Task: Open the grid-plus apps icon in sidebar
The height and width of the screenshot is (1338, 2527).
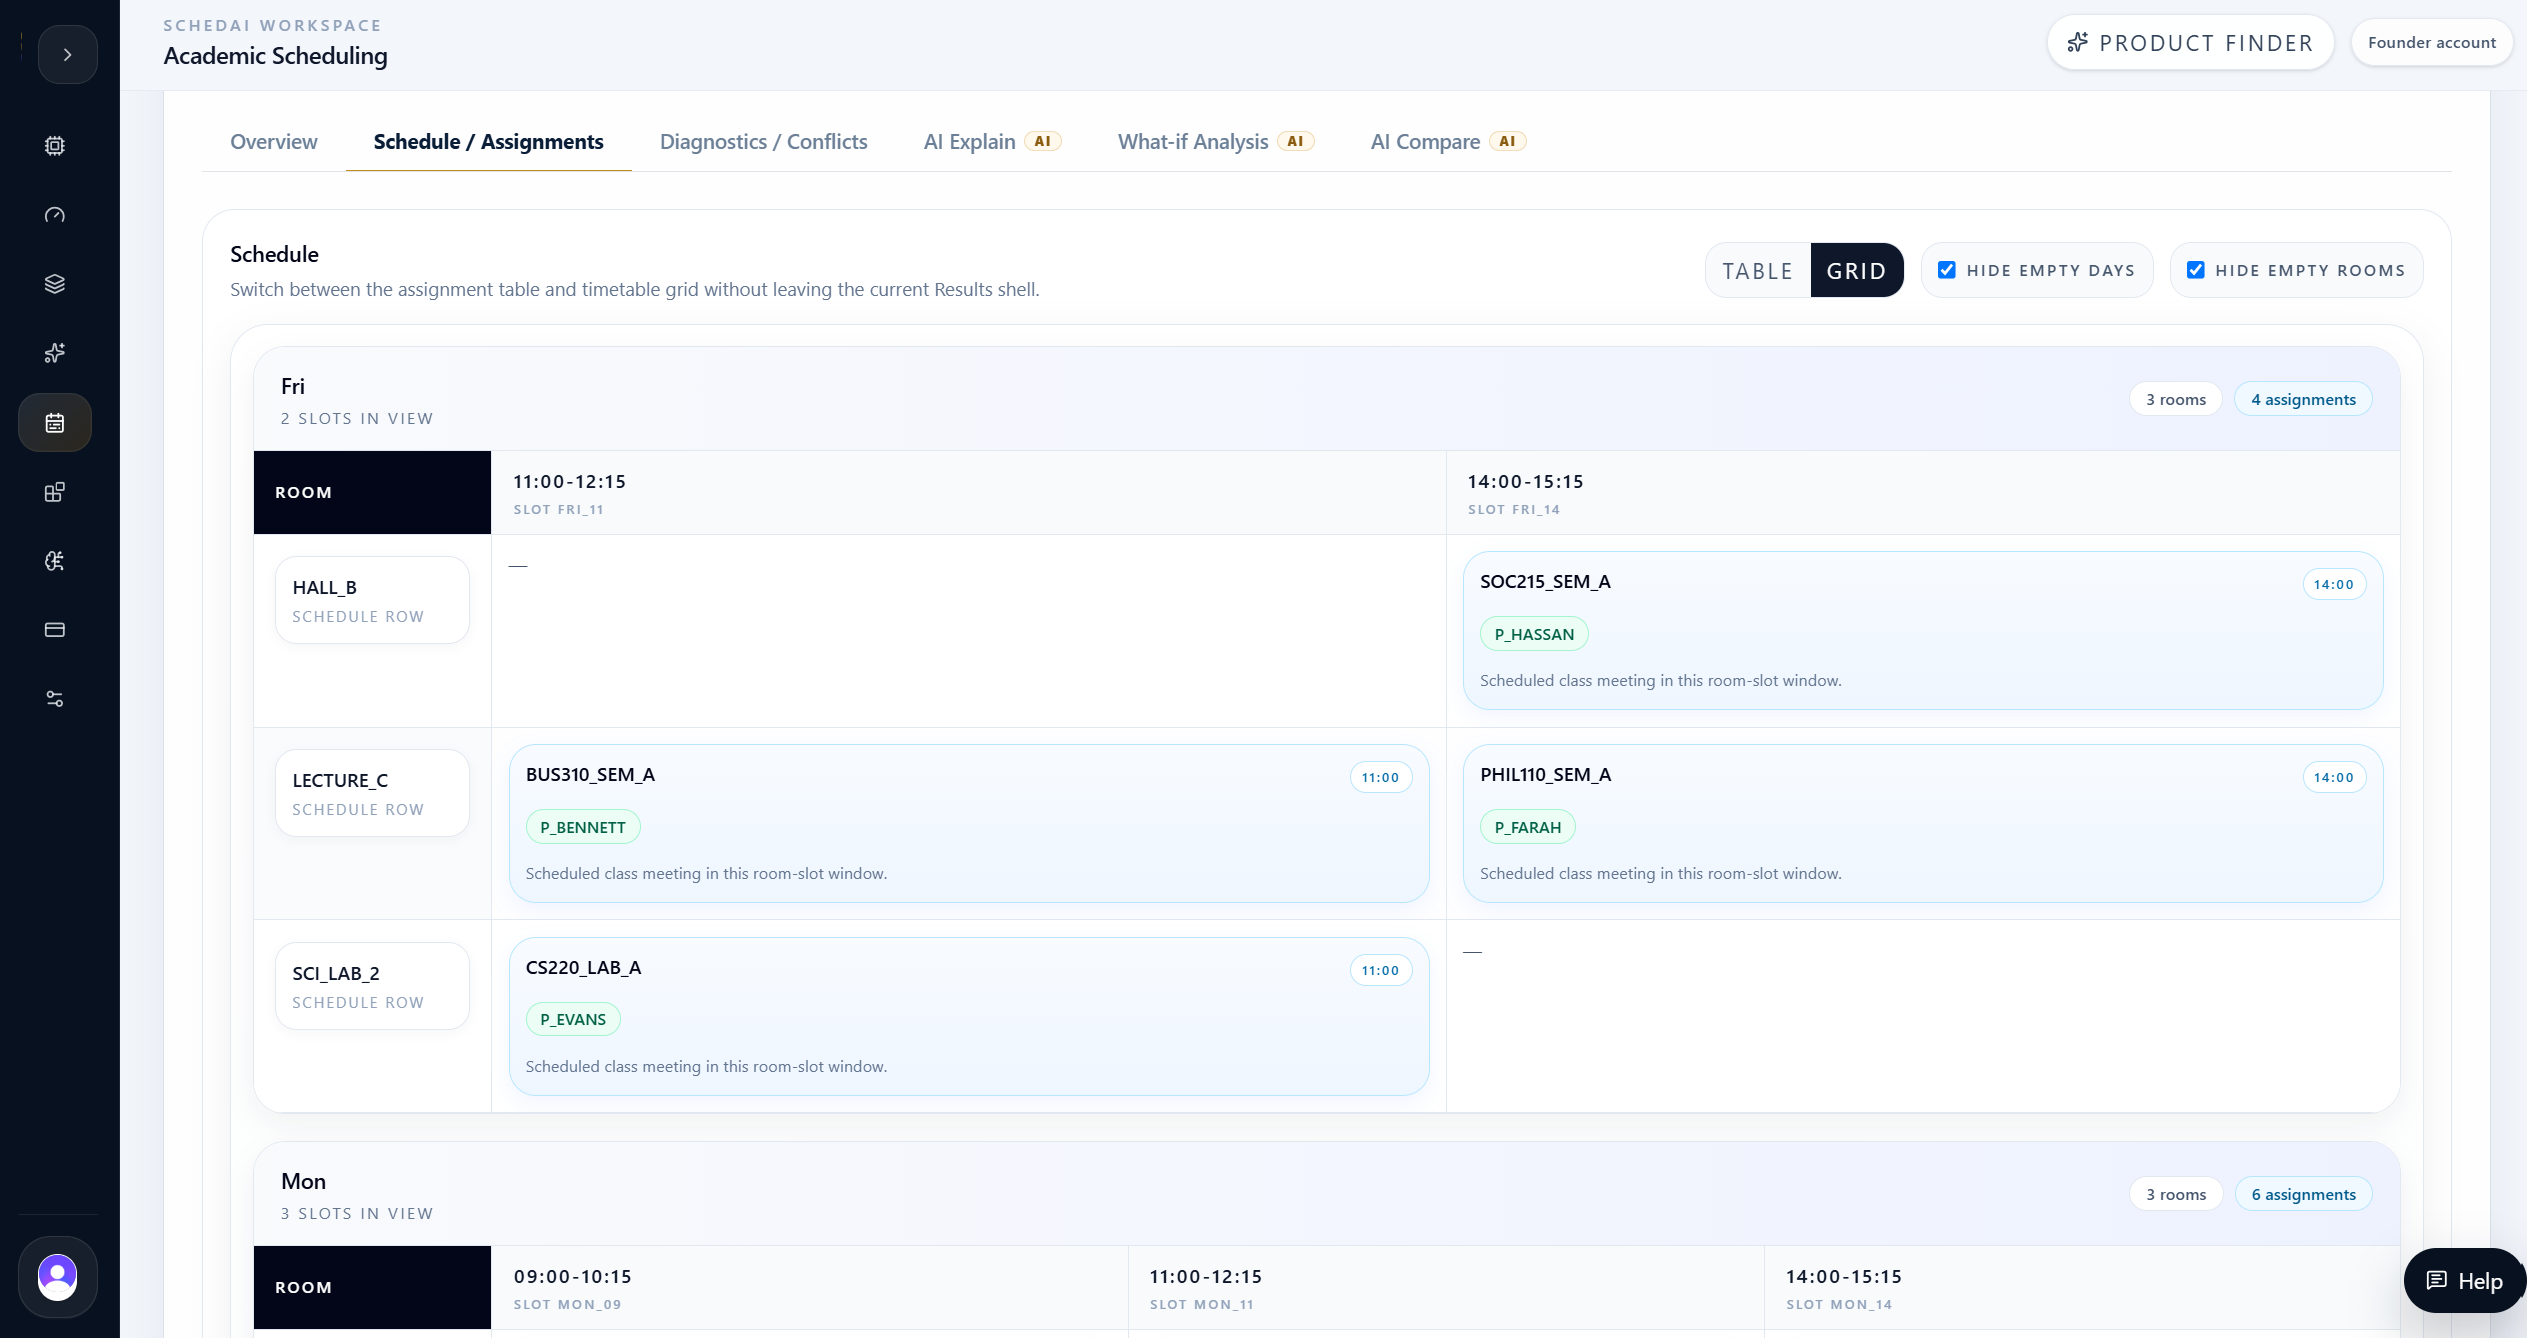Action: (55, 492)
